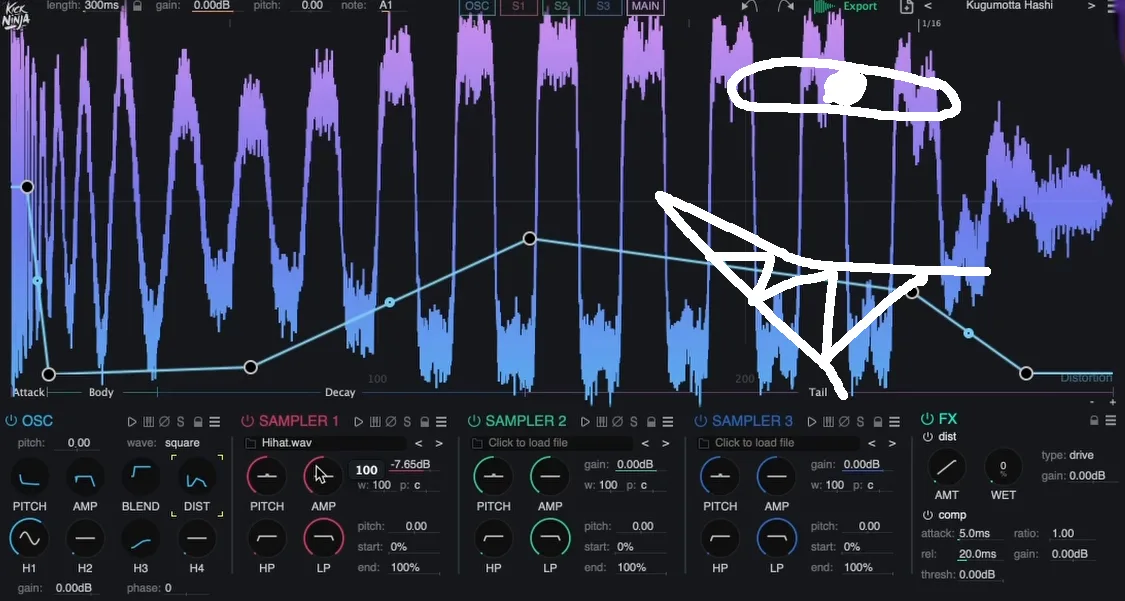Solo the Sampler 1 layer
This screenshot has height=601, width=1125.
408,422
